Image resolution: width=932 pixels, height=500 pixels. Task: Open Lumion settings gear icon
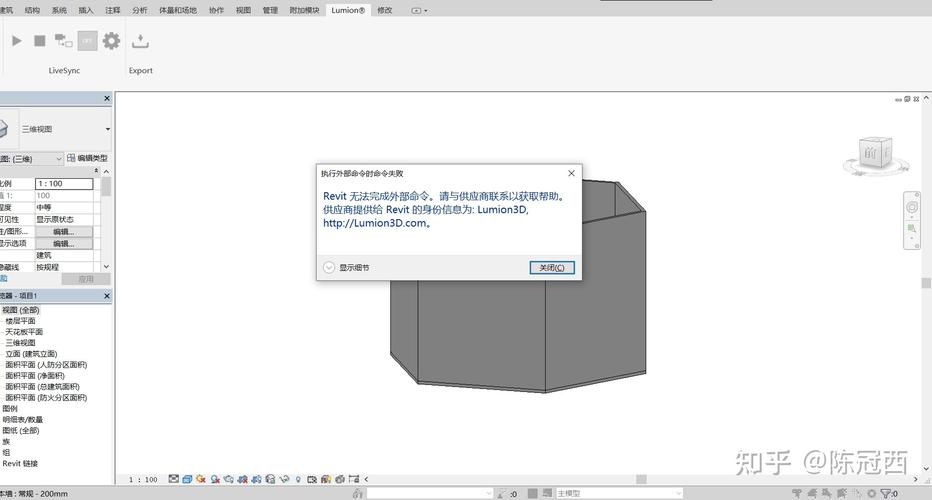(111, 40)
